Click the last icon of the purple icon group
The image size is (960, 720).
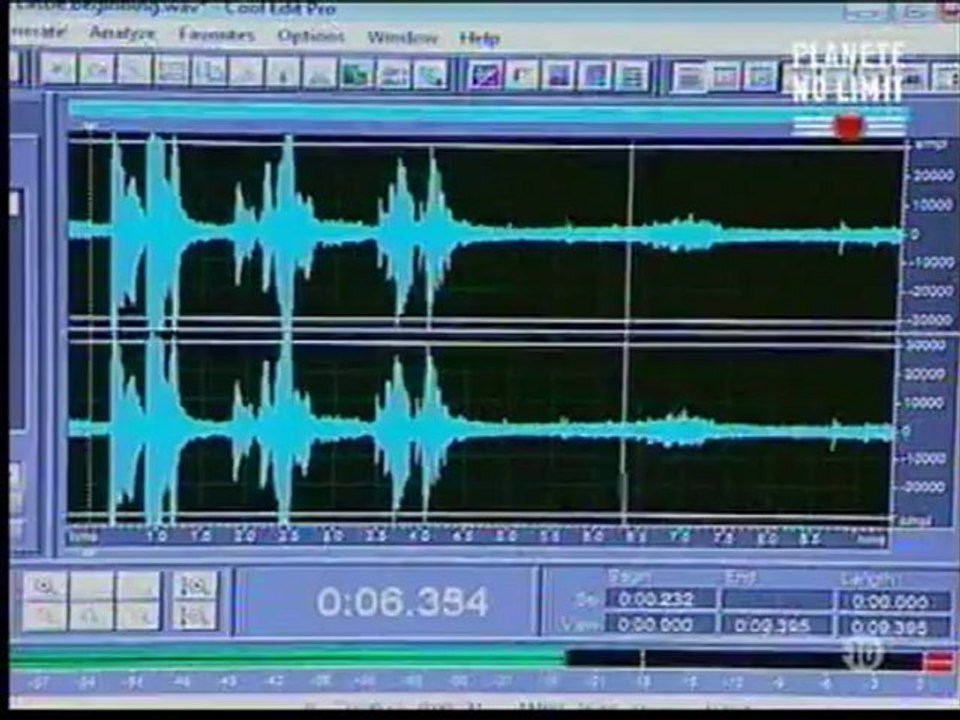(632, 77)
